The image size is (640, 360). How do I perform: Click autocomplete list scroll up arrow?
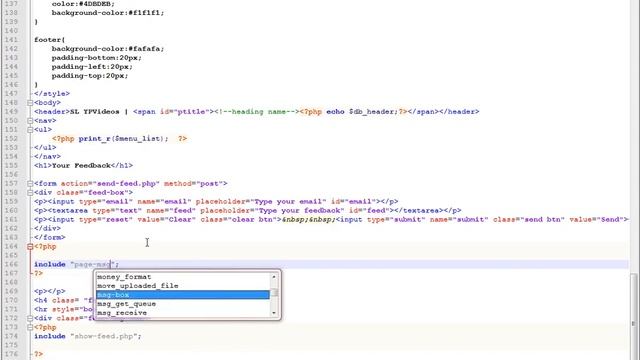(x=274, y=277)
